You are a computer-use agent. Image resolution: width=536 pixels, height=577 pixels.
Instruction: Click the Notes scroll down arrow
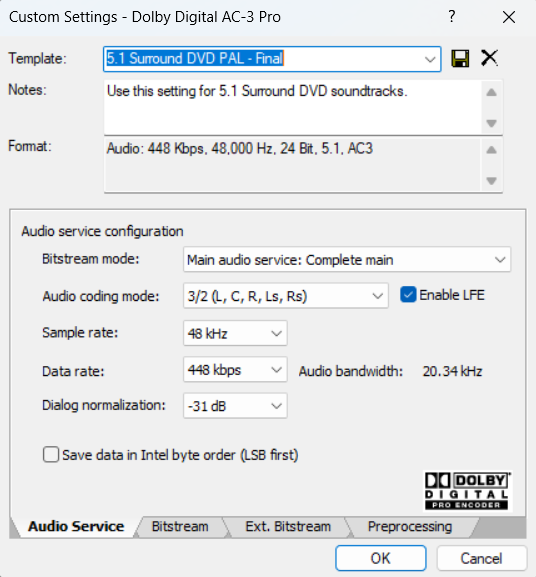pyautogui.click(x=491, y=123)
